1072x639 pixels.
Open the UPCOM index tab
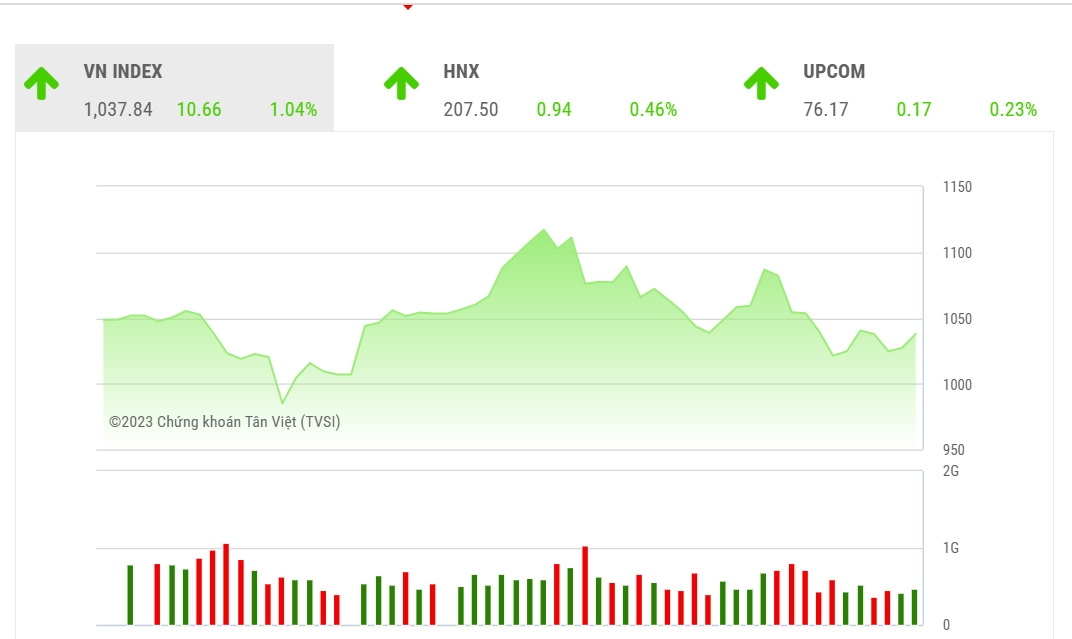[x=894, y=87]
